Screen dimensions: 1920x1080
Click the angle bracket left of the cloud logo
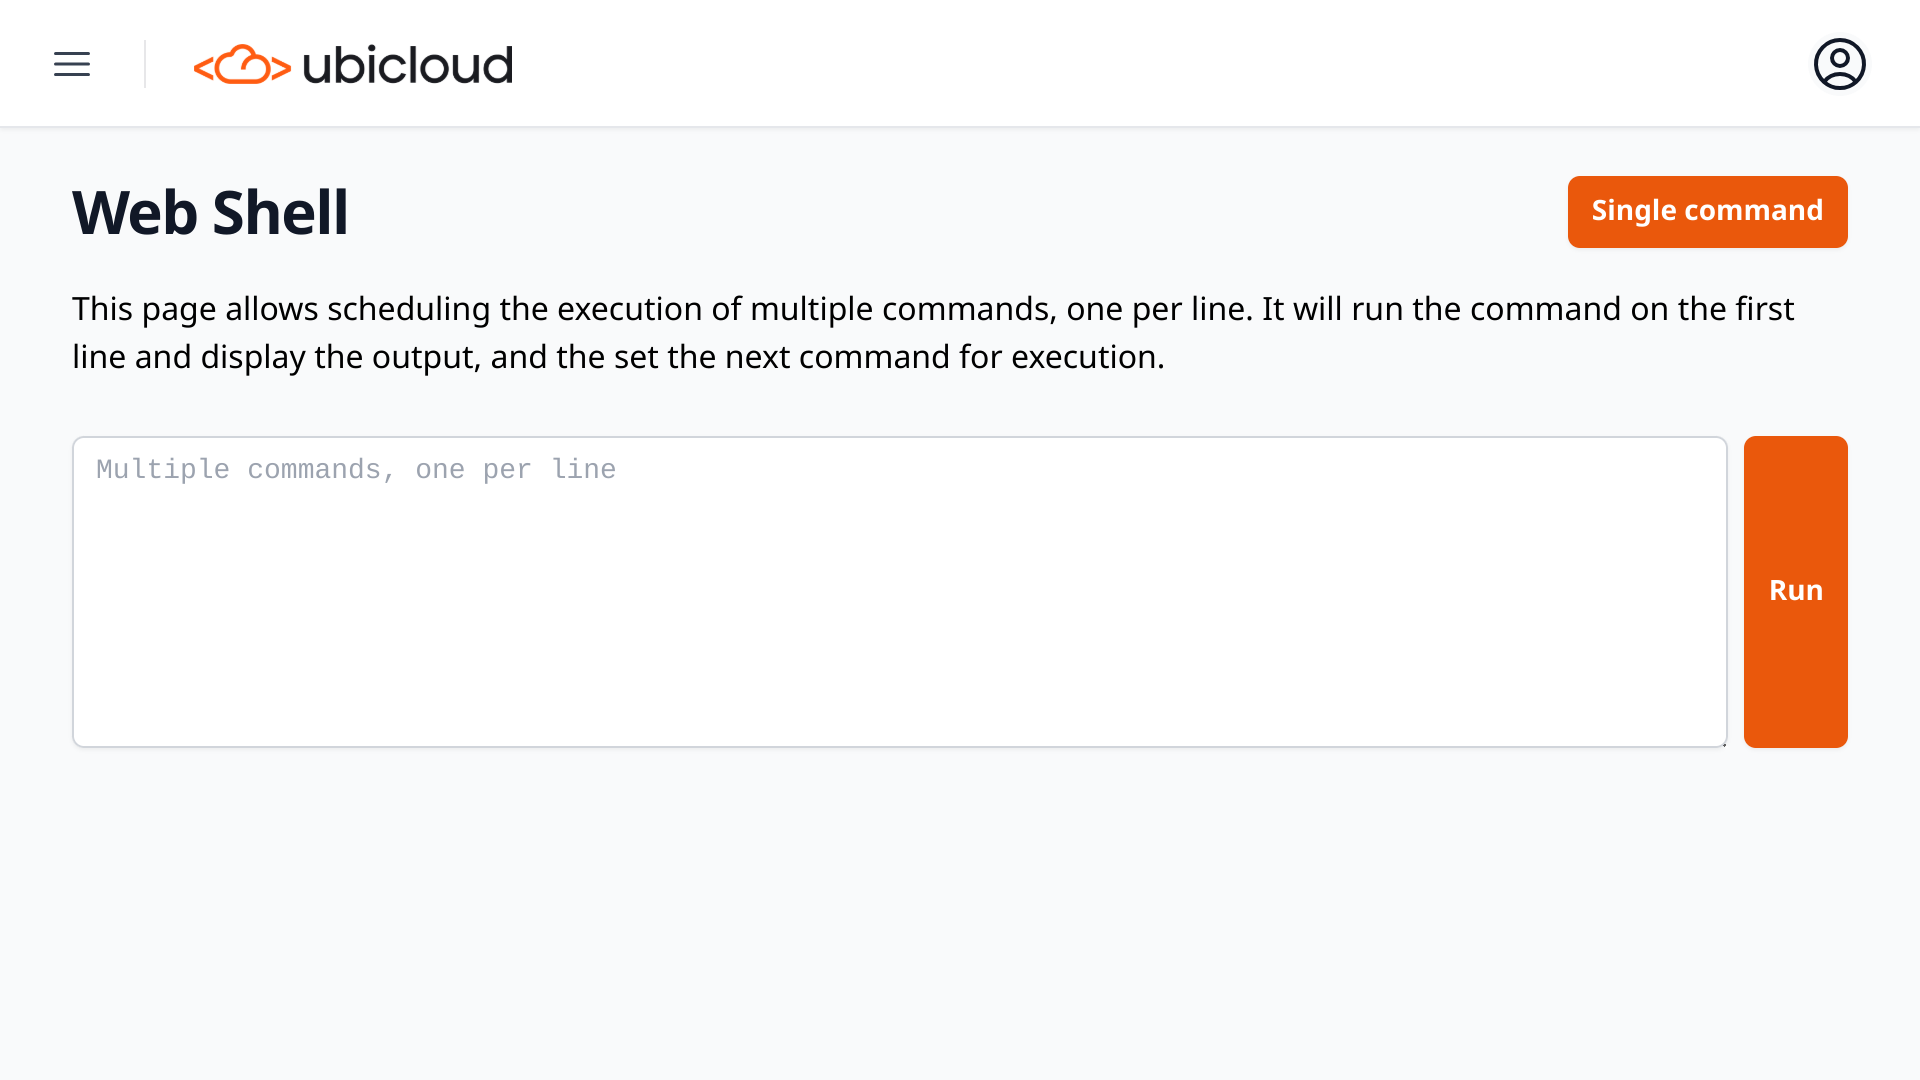[203, 68]
